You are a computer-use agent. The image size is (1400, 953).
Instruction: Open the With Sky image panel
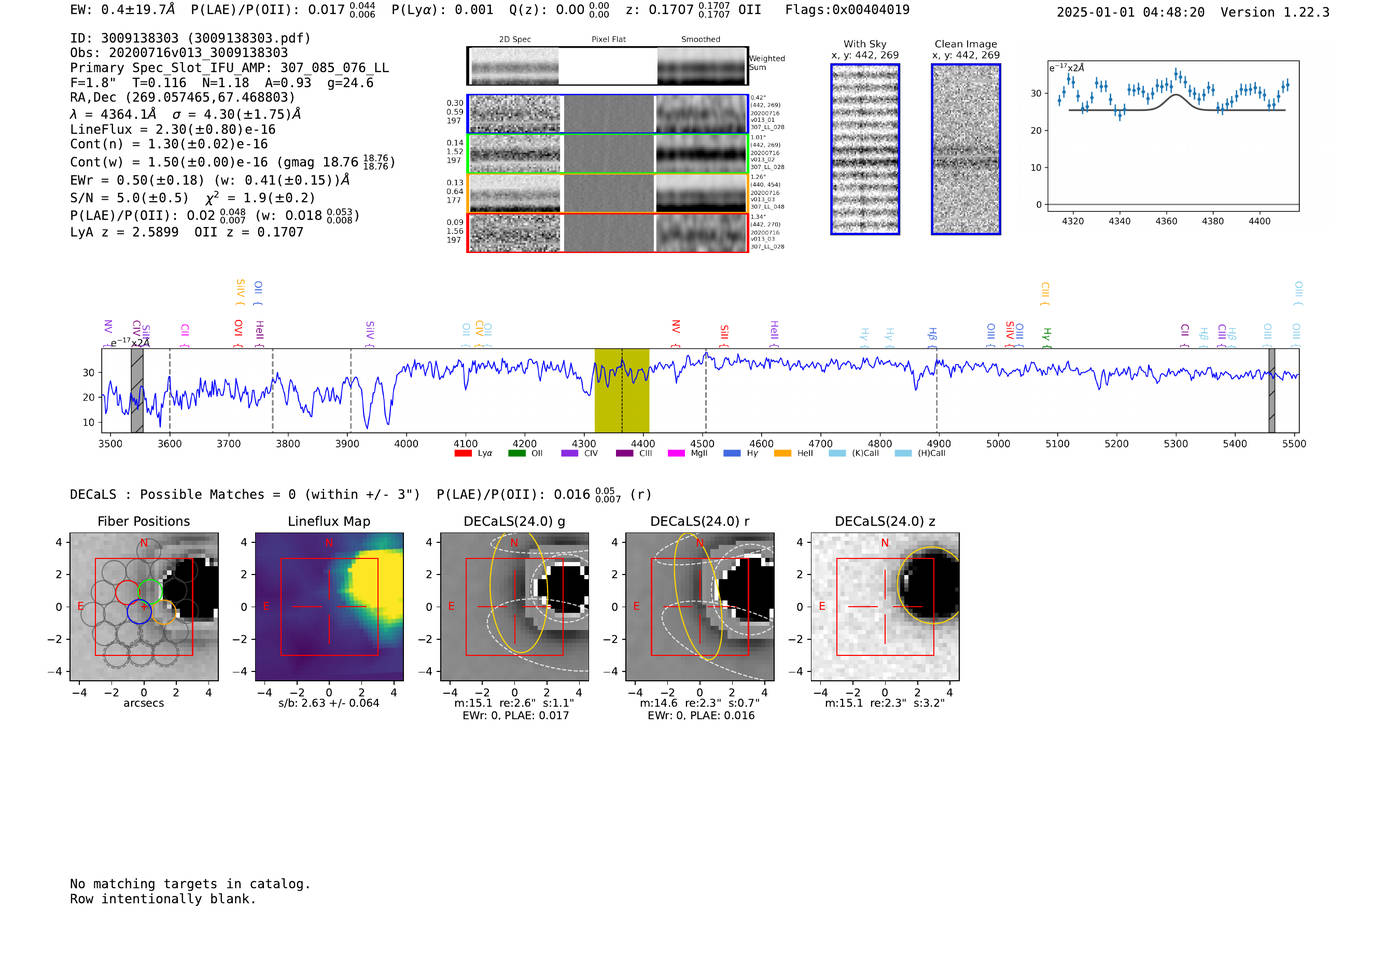coord(864,149)
